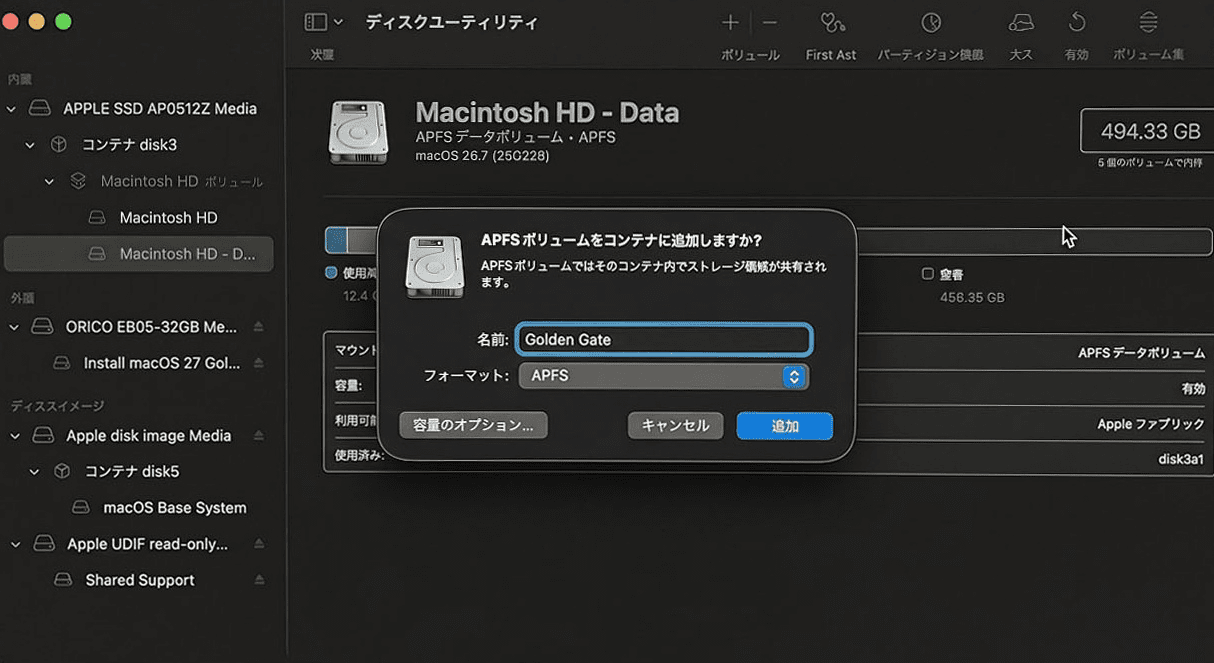Click the large Macintosh HD - Data drive icon
Viewport: 1214px width, 663px height.
[x=358, y=132]
